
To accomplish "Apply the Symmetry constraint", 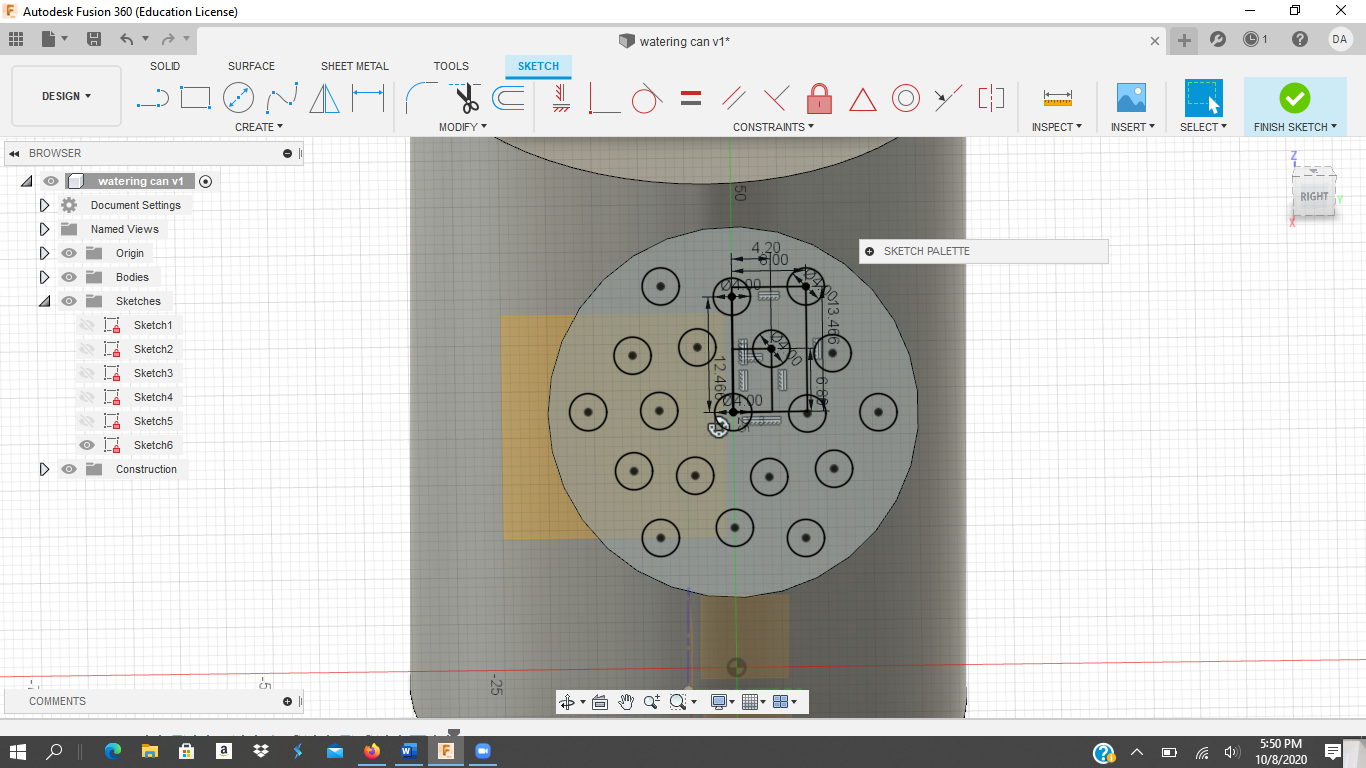I will 991,98.
